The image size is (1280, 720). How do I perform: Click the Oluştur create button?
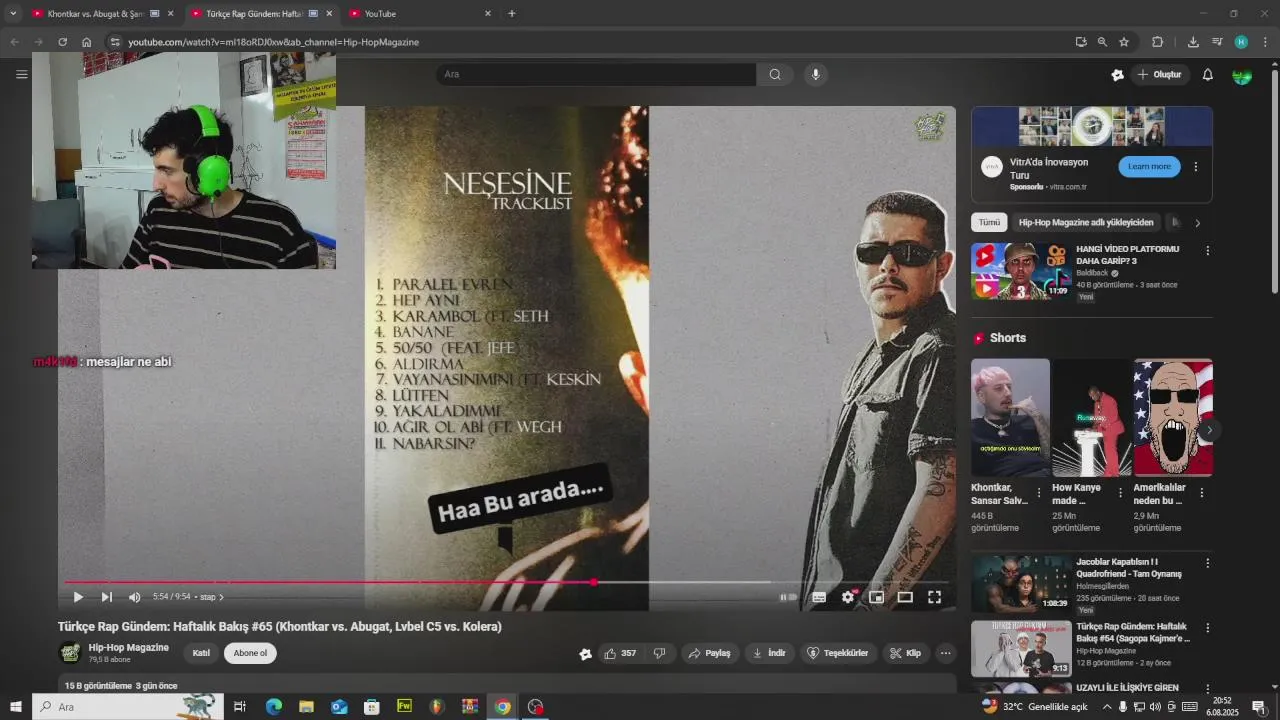pyautogui.click(x=1159, y=75)
